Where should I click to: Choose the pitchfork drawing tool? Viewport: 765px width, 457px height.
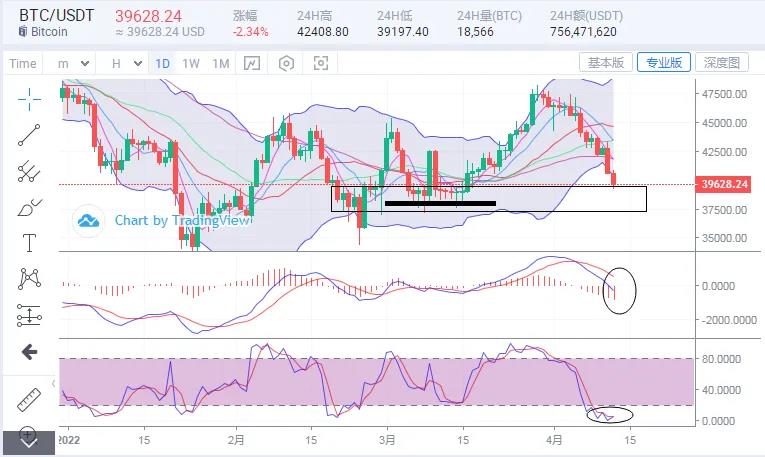pos(29,171)
